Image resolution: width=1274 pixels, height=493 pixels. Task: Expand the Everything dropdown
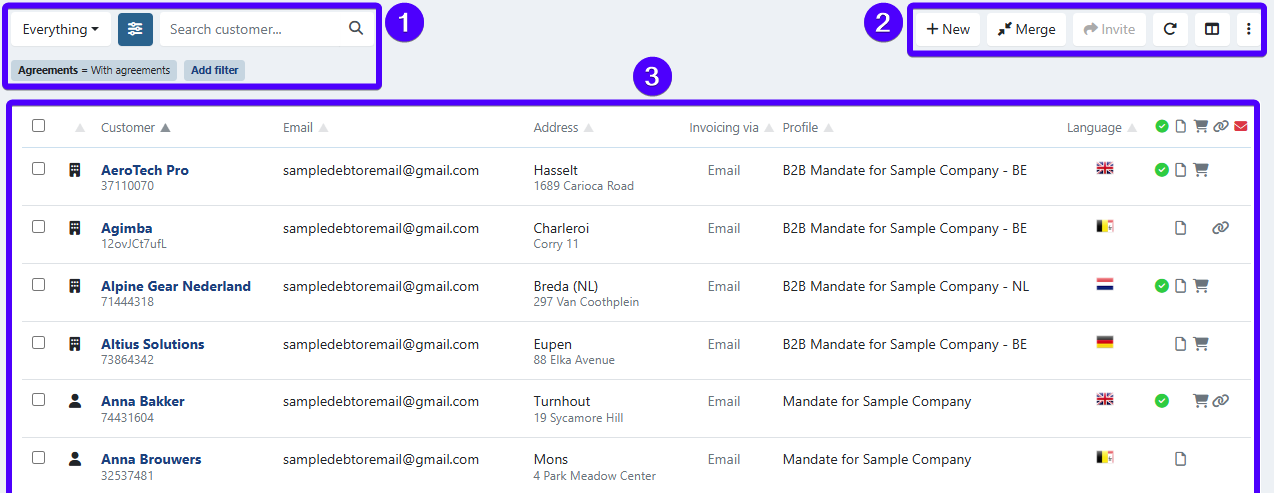coord(60,29)
